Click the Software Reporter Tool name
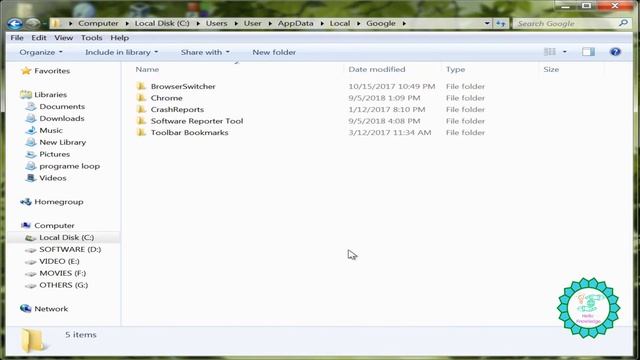This screenshot has width=640, height=360. (197, 121)
